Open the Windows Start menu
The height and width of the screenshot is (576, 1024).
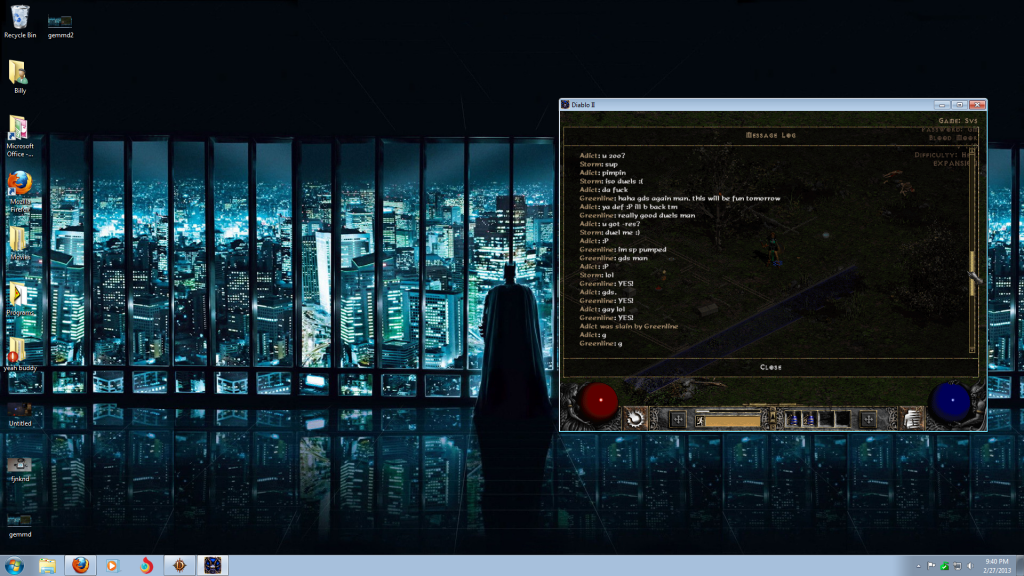pos(14,566)
